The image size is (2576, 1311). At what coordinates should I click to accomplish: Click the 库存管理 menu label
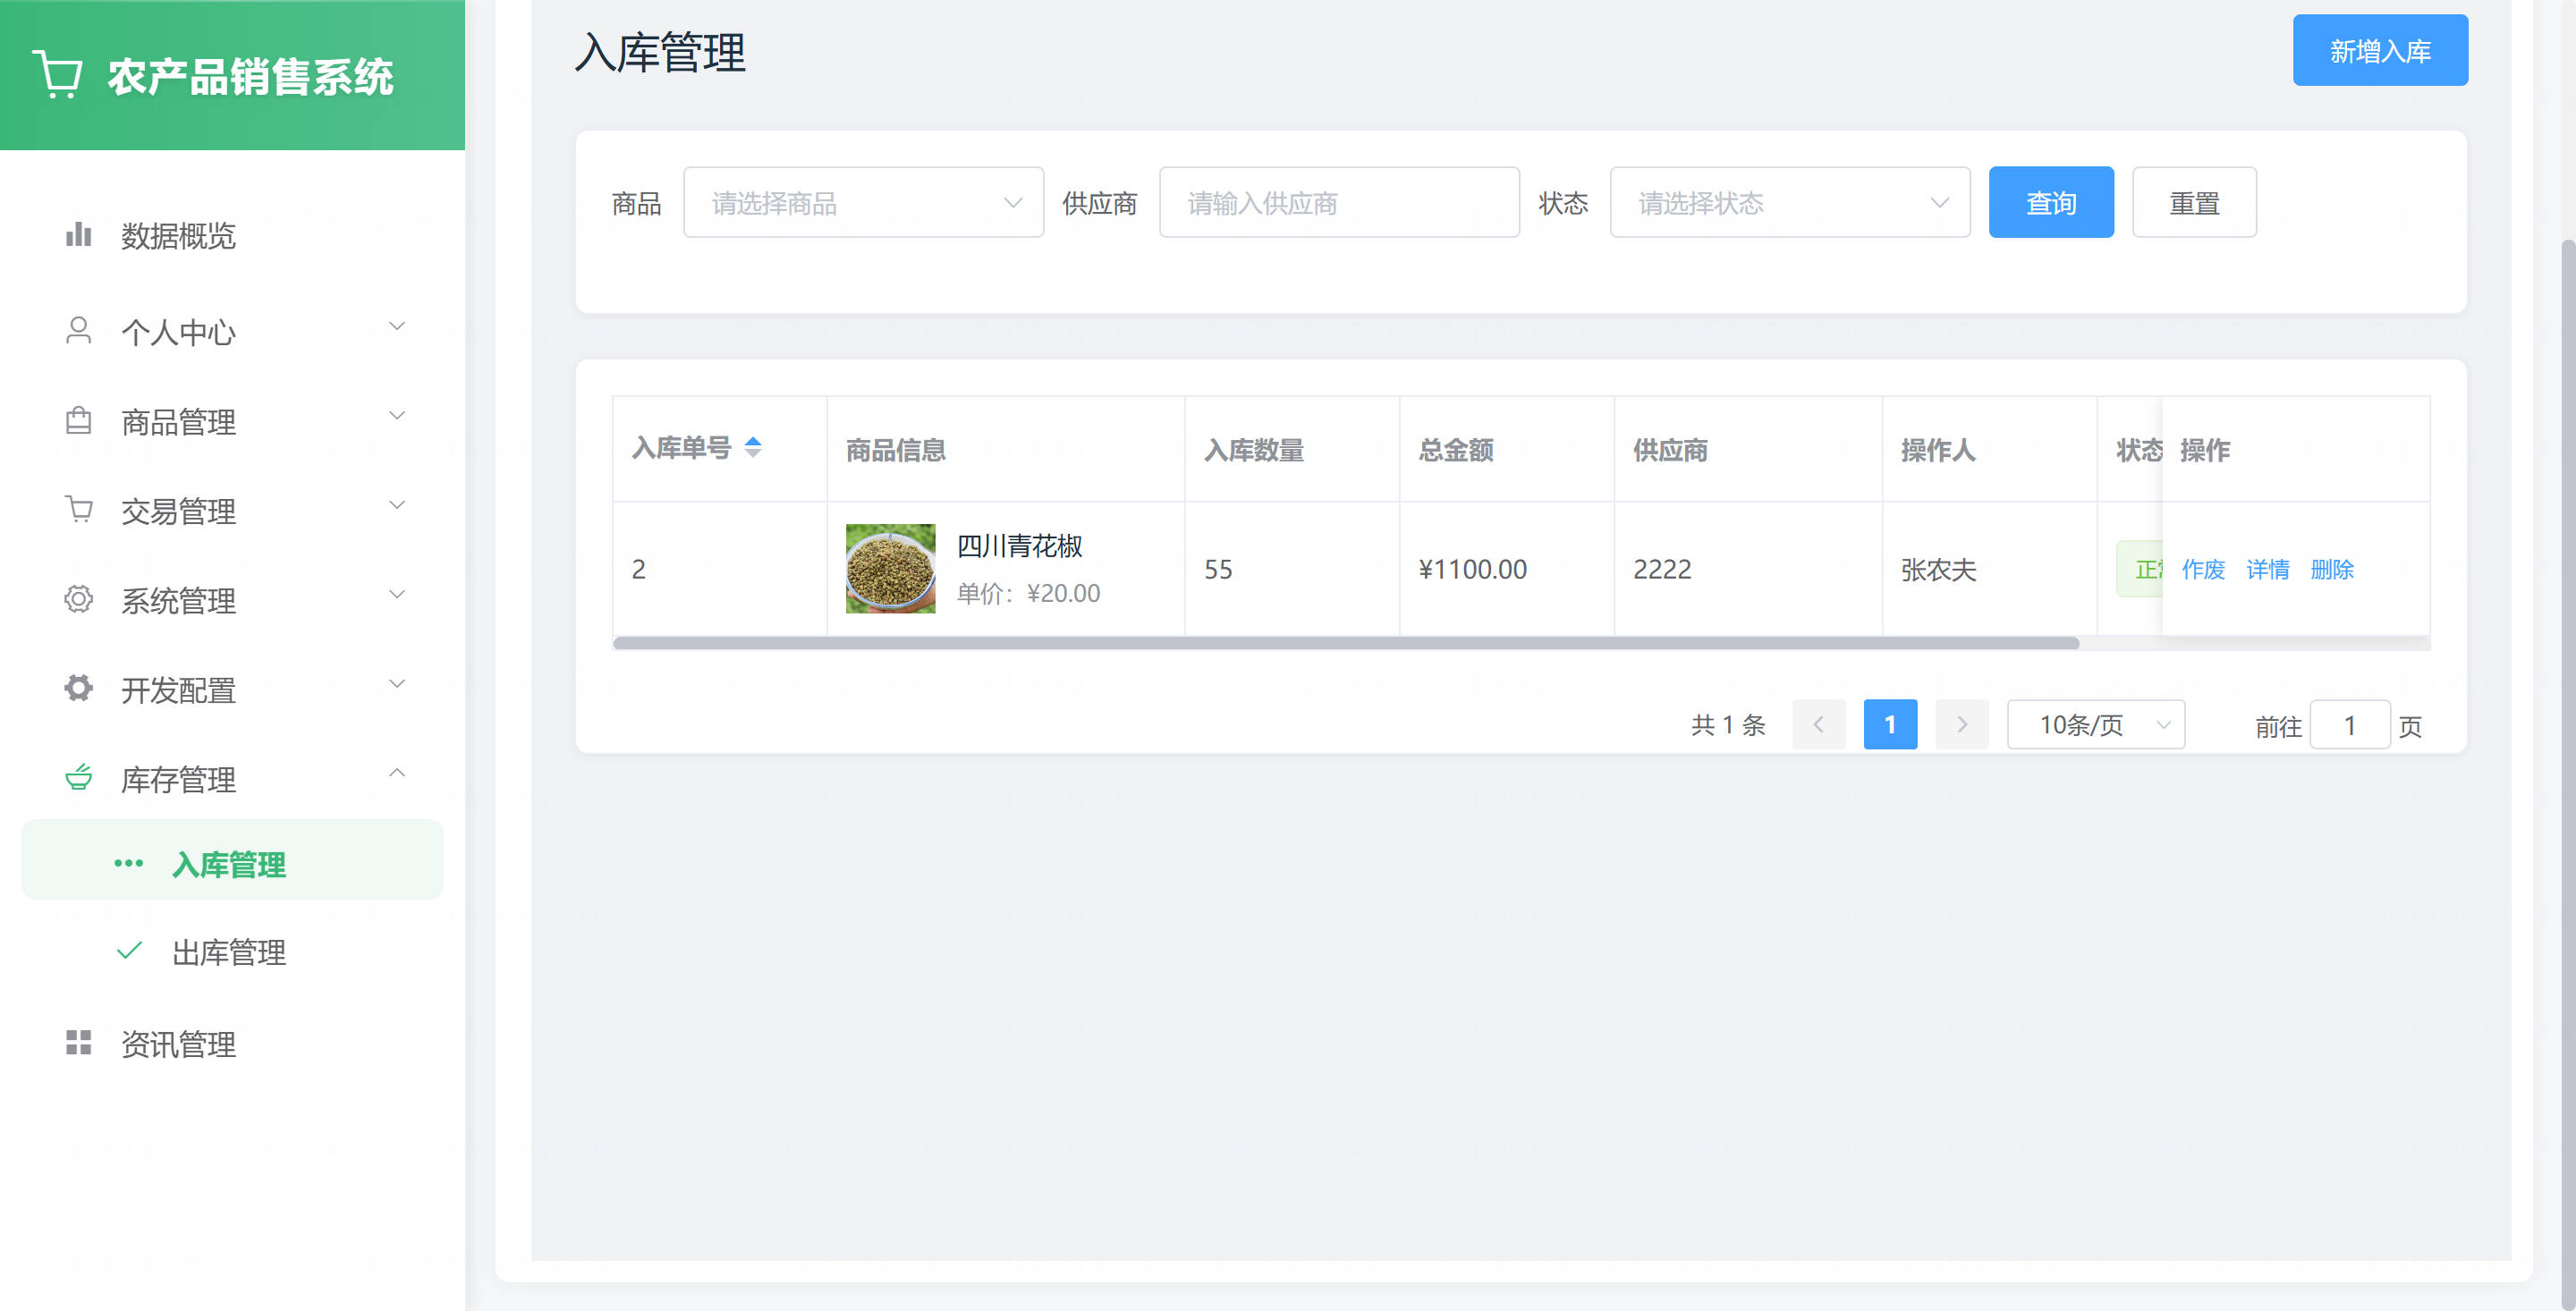178,779
